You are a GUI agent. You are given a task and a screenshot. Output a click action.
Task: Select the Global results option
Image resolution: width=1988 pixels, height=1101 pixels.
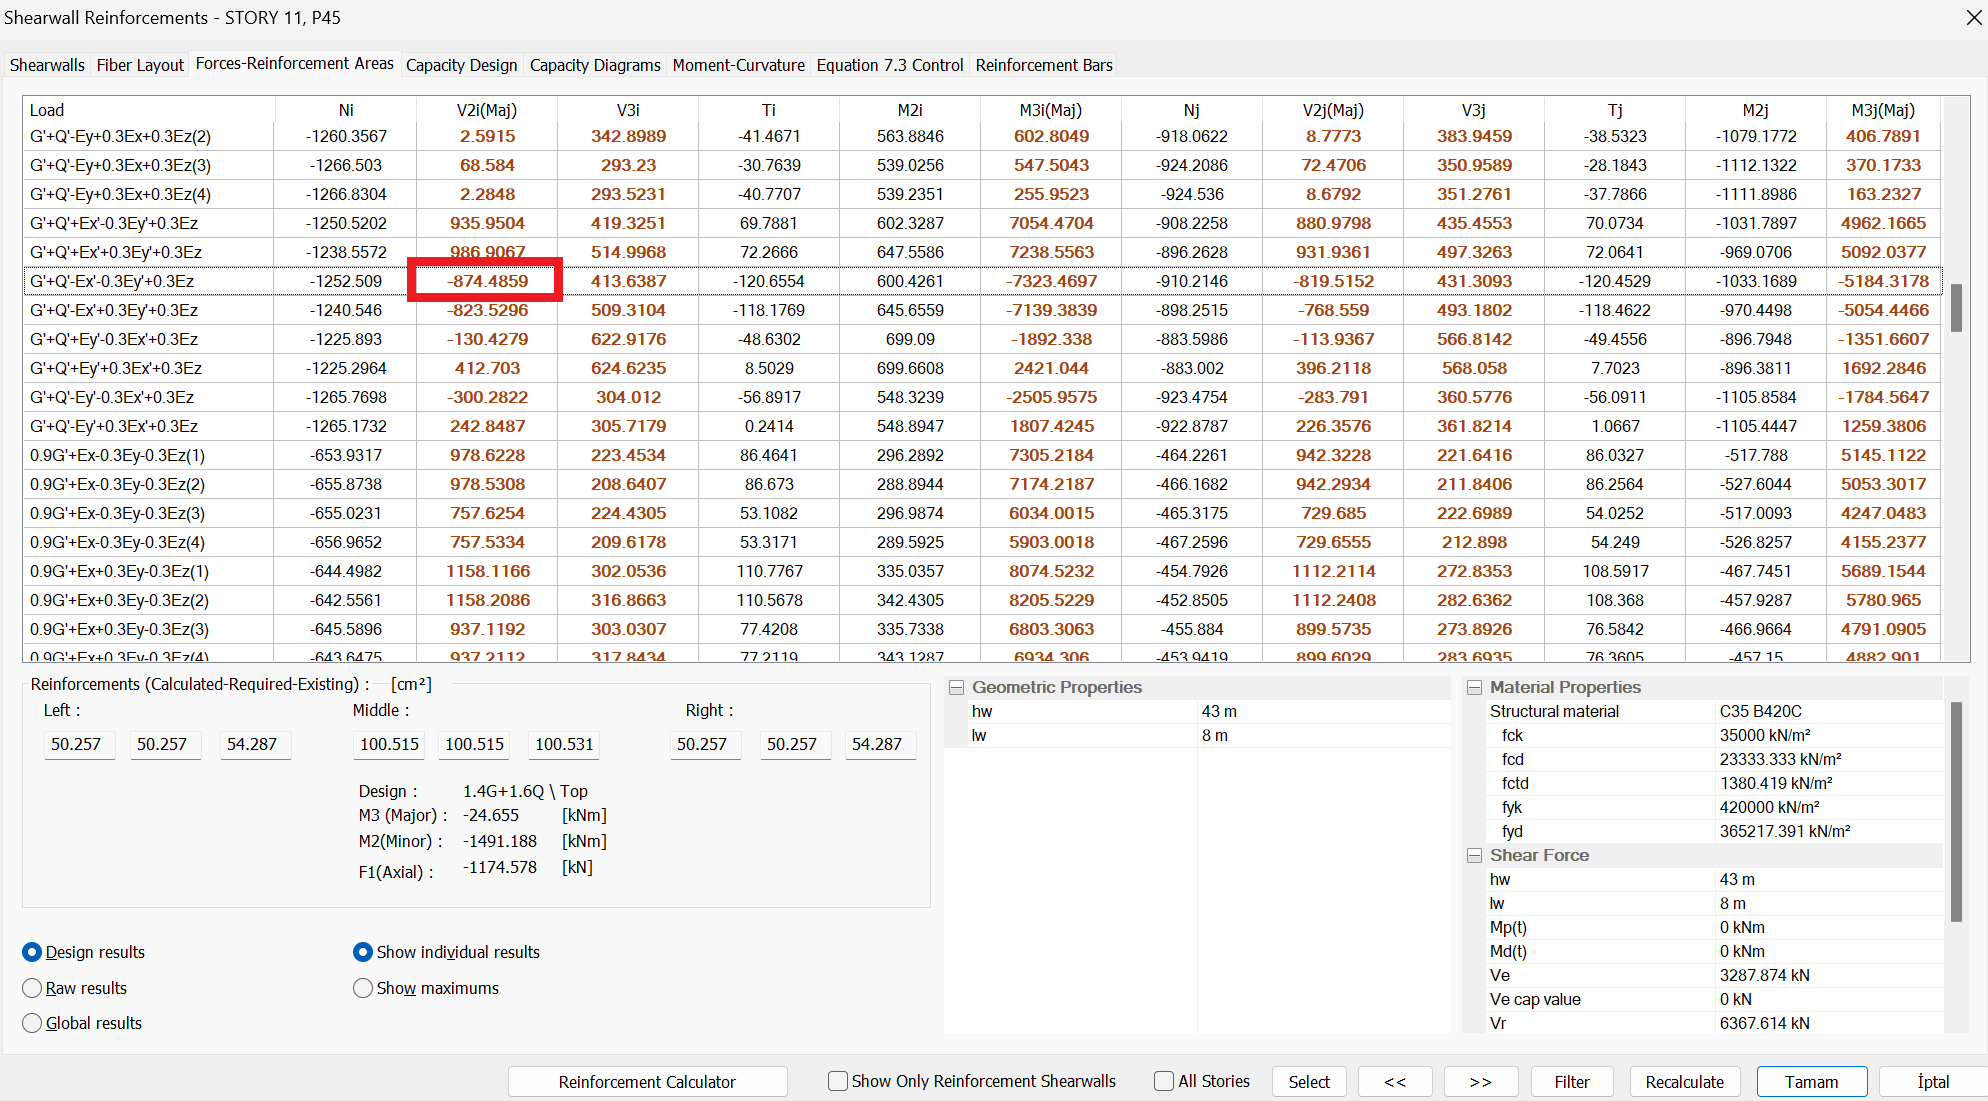33,1023
